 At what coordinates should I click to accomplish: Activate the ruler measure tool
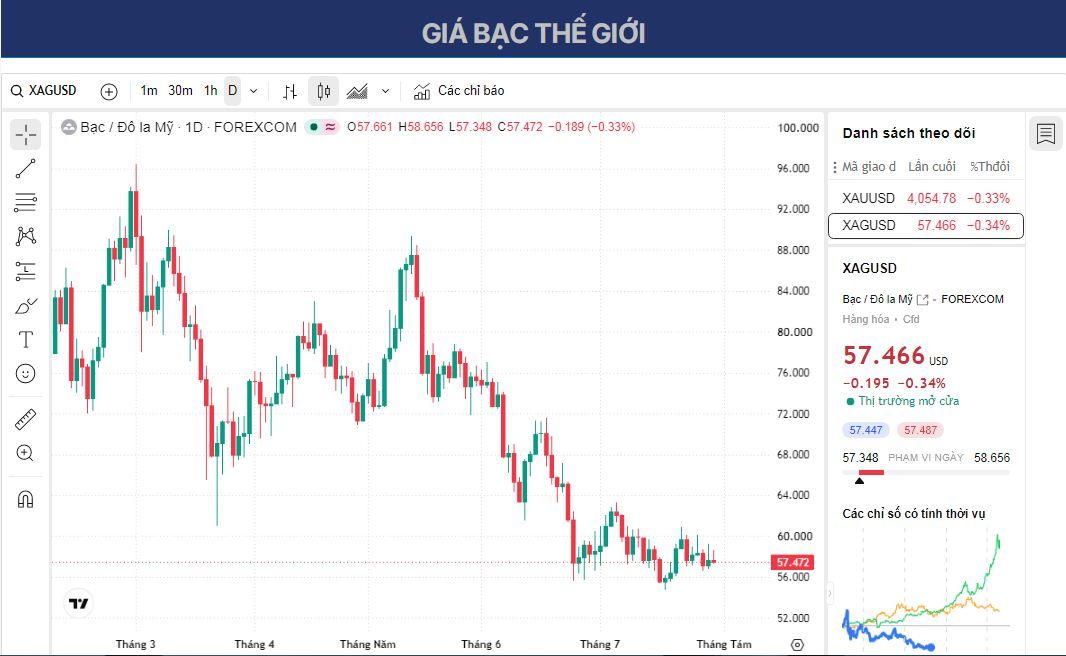(x=26, y=419)
